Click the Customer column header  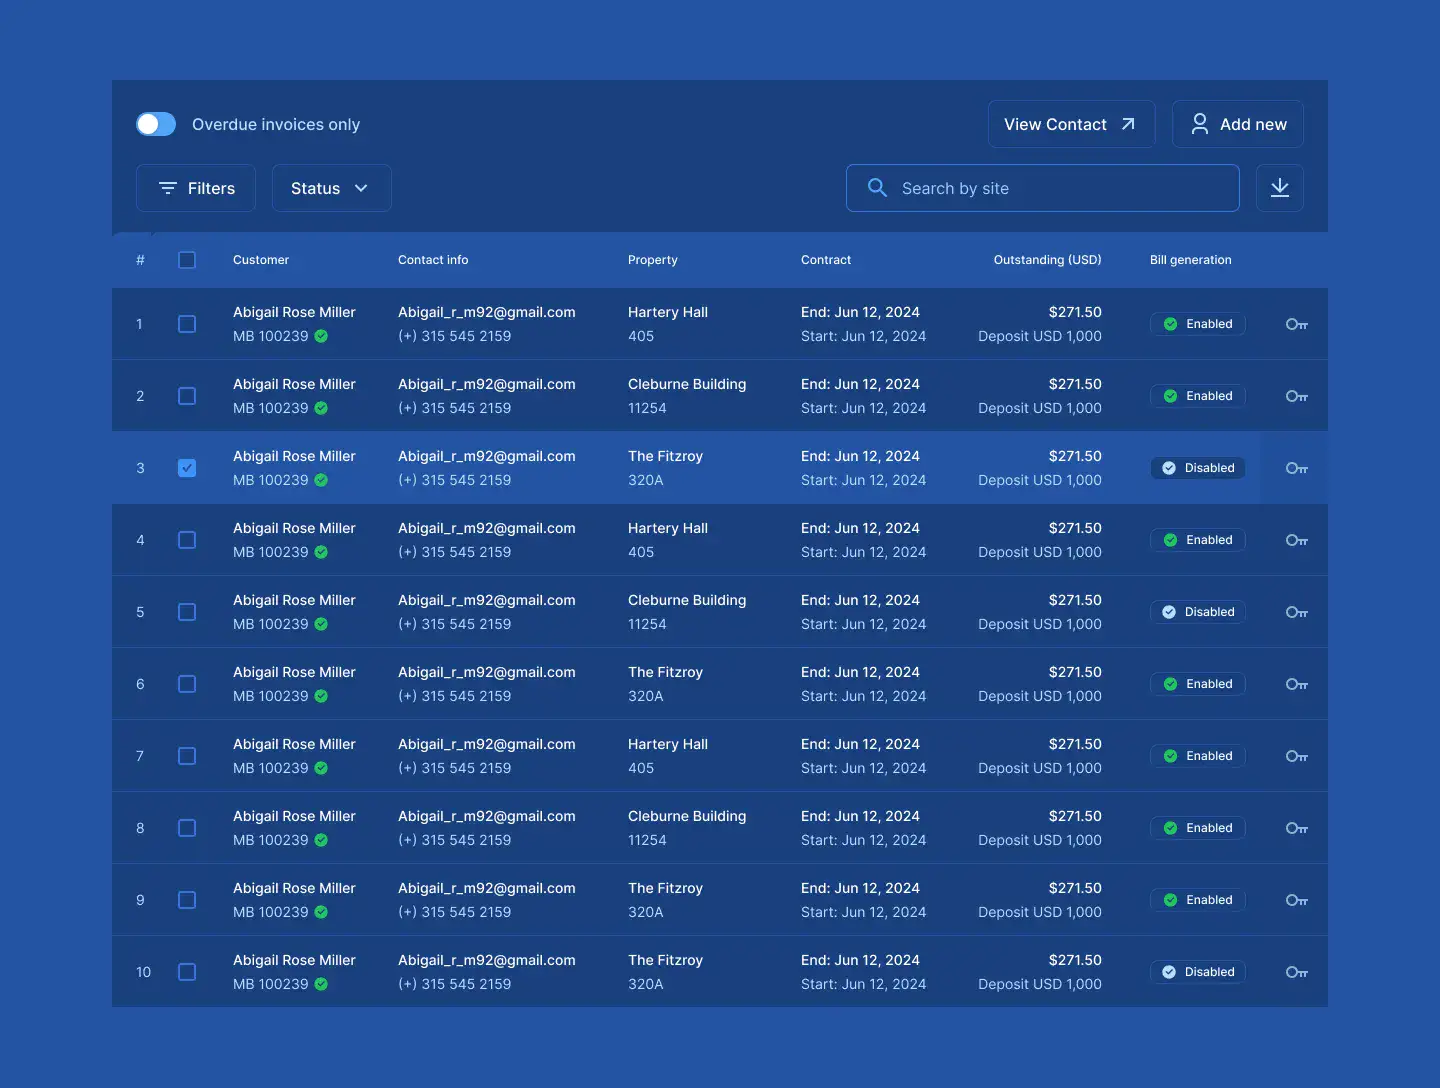coord(261,260)
